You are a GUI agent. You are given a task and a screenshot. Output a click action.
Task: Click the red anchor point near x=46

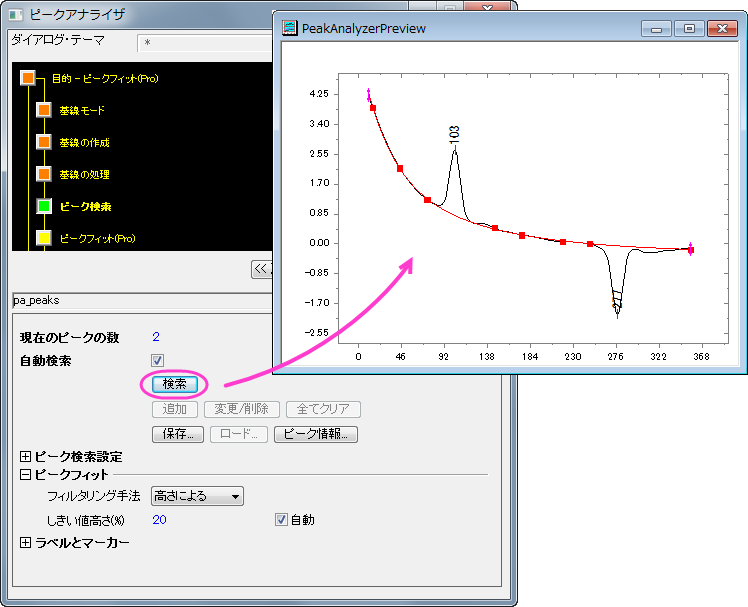pyautogui.click(x=400, y=168)
